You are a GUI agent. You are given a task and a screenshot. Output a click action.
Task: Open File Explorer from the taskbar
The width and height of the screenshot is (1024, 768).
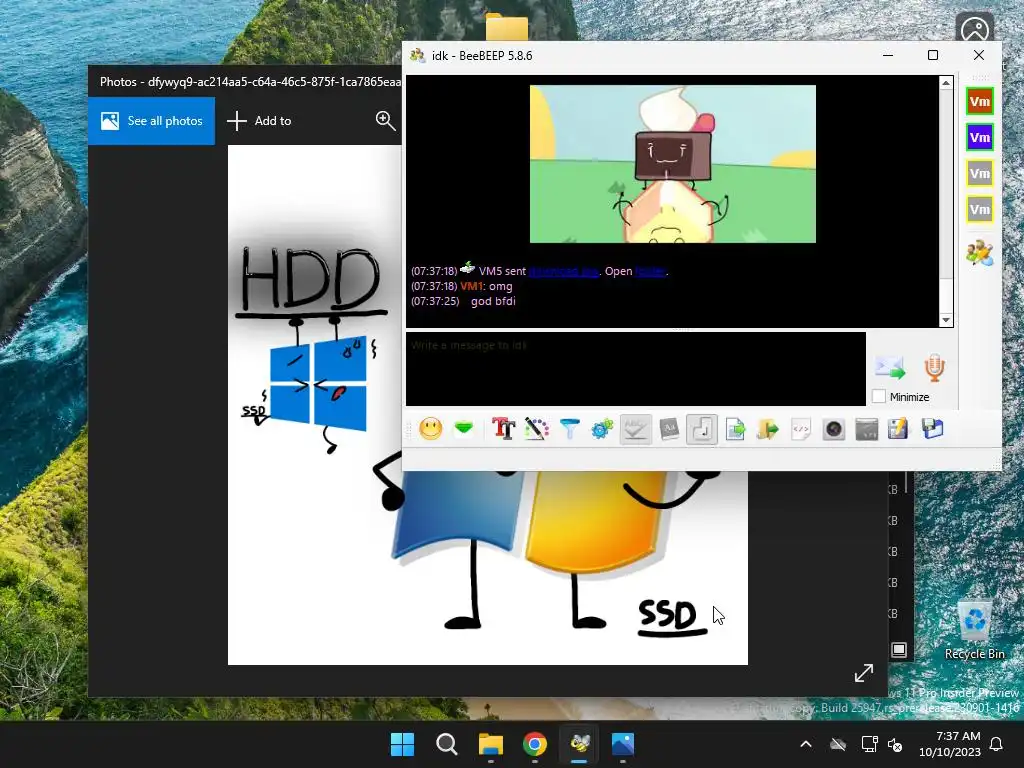[490, 744]
